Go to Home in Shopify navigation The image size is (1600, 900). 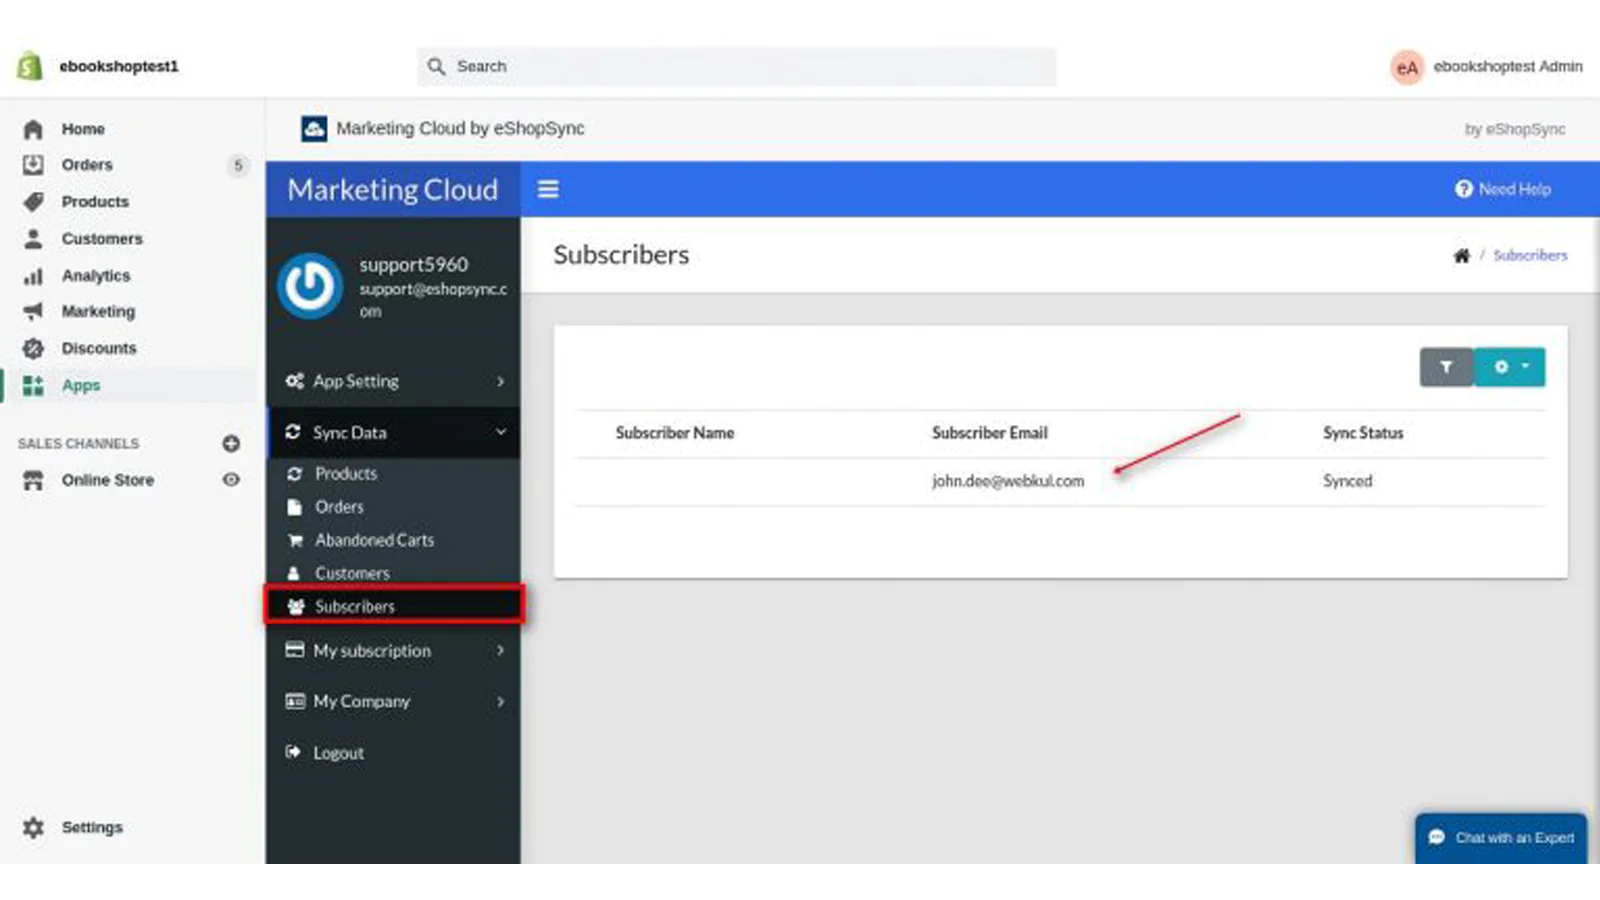83,129
